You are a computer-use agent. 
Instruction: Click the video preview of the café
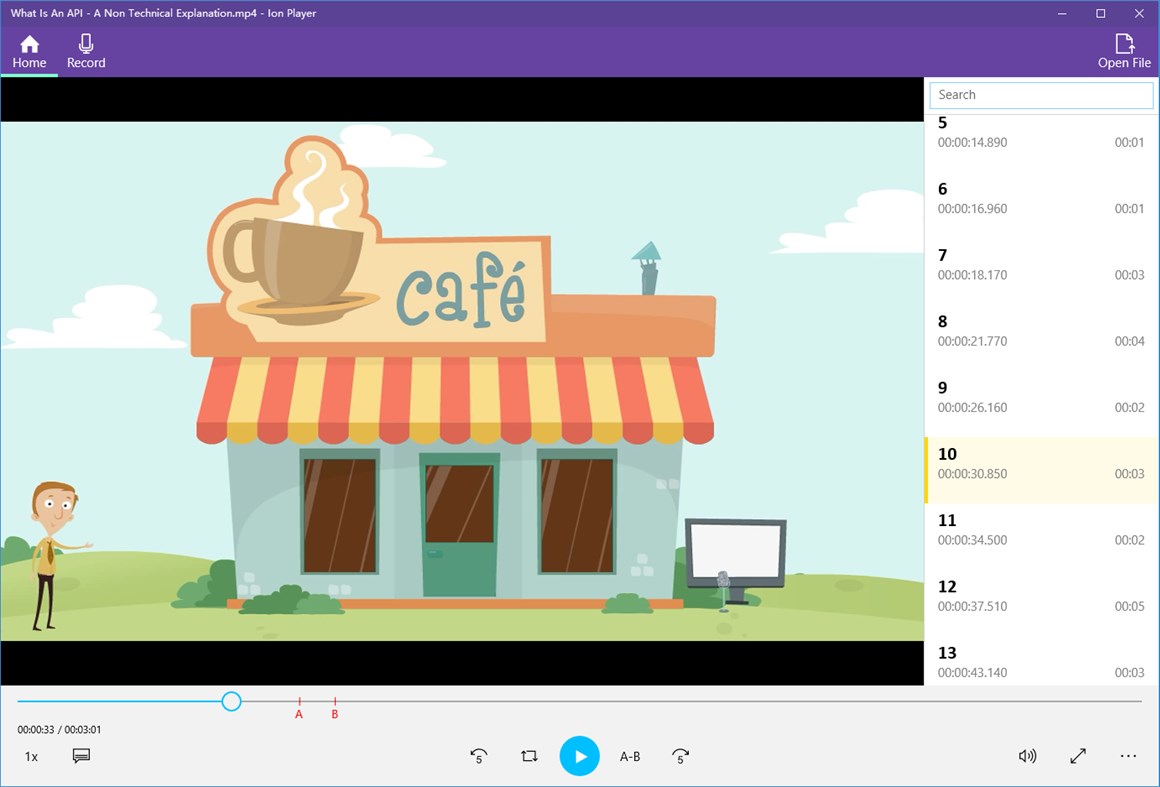coord(462,381)
